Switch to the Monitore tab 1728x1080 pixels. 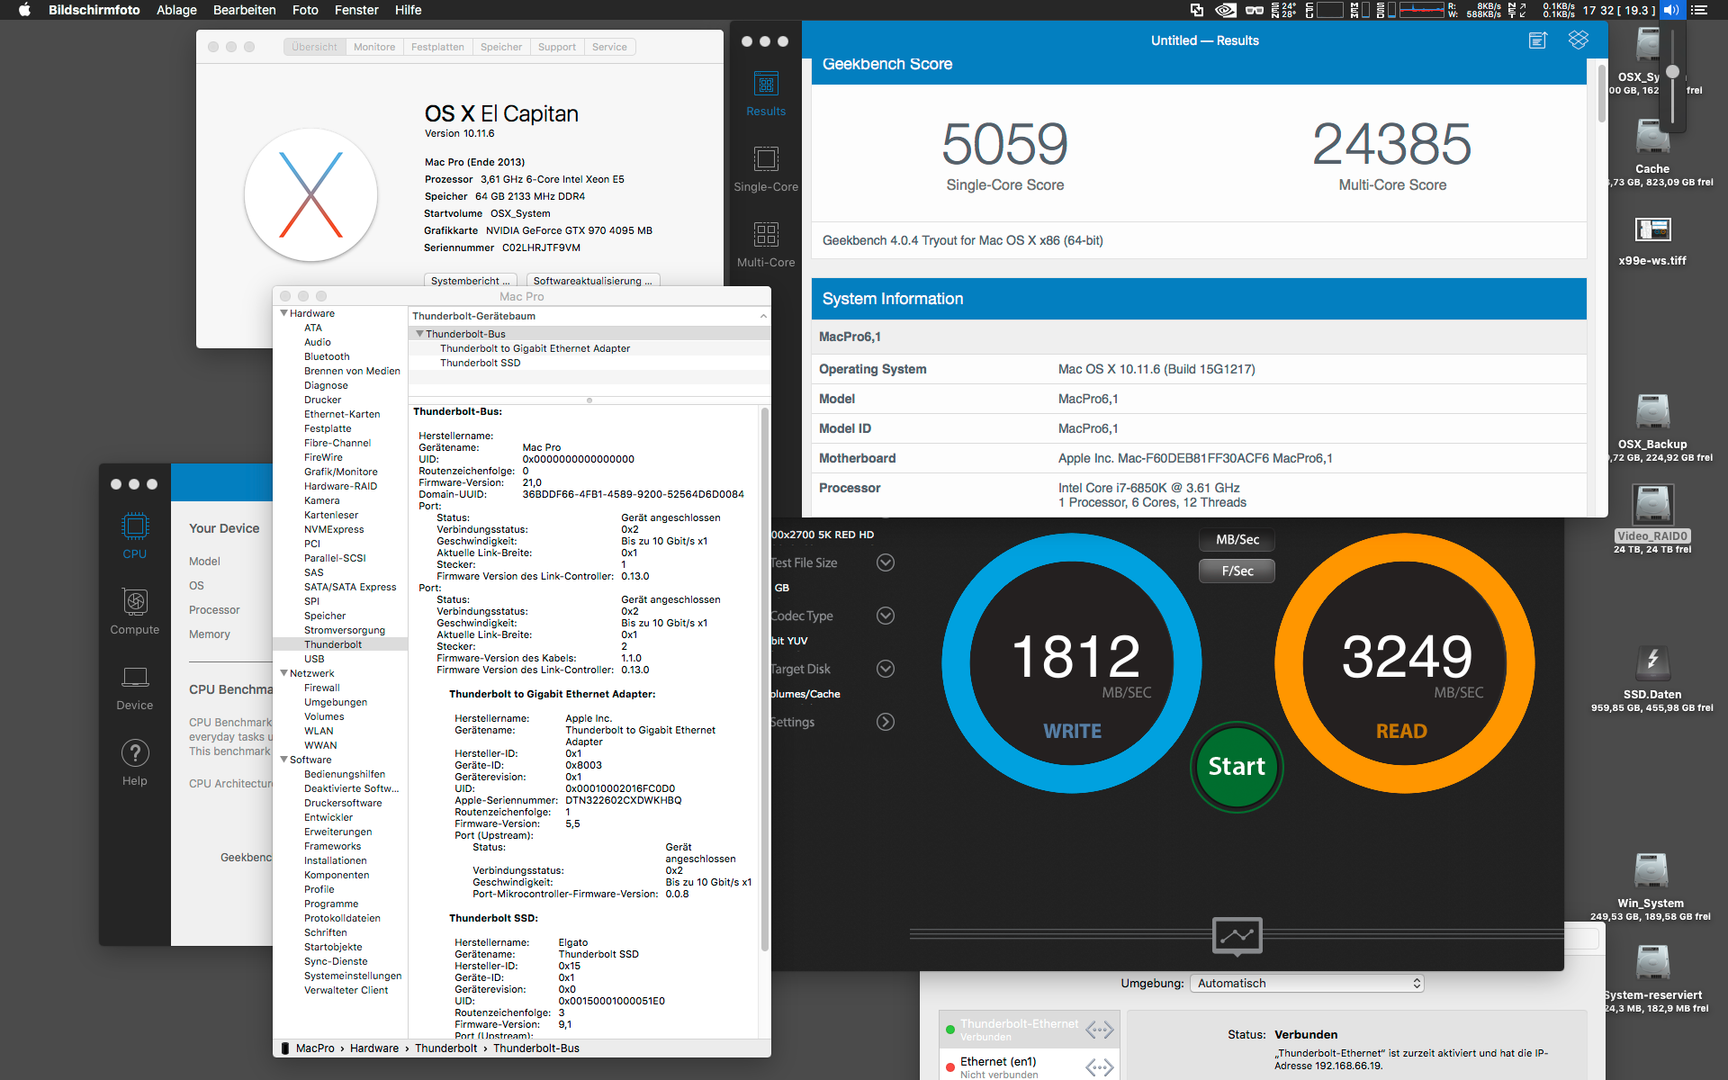[x=374, y=47]
